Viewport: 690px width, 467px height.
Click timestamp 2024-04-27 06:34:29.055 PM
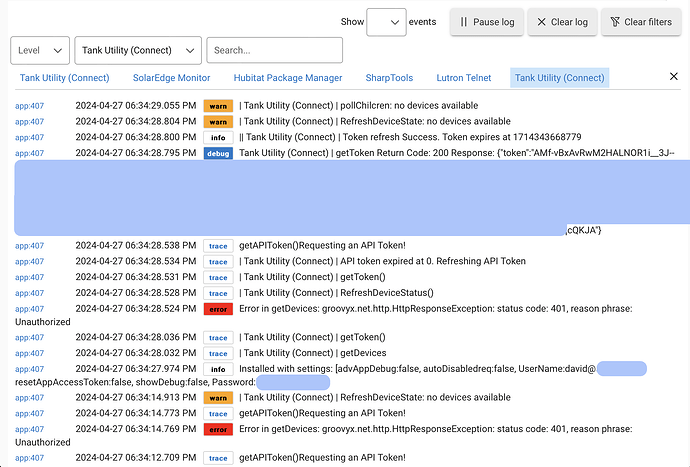(136, 106)
